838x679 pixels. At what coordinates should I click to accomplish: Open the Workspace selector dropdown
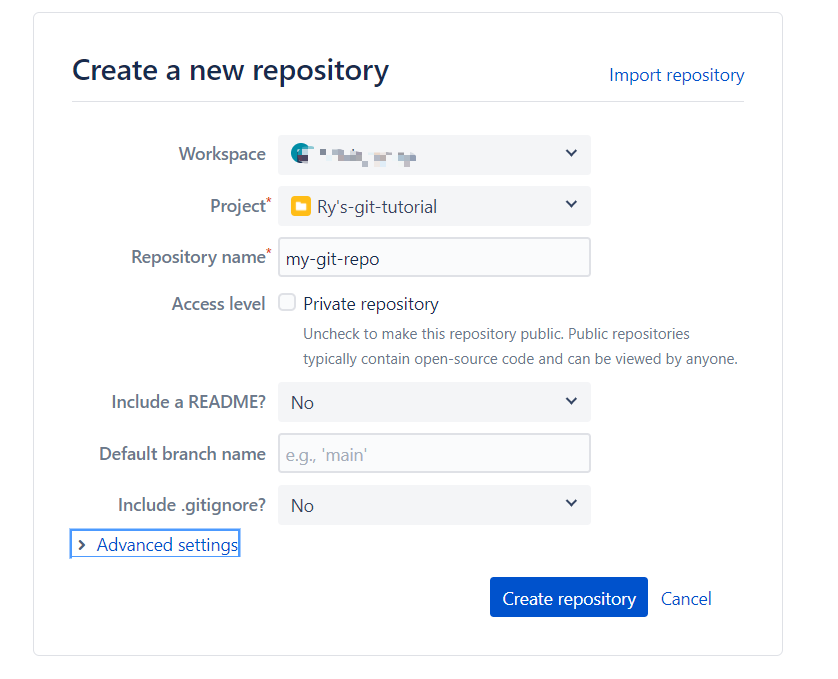click(x=434, y=155)
